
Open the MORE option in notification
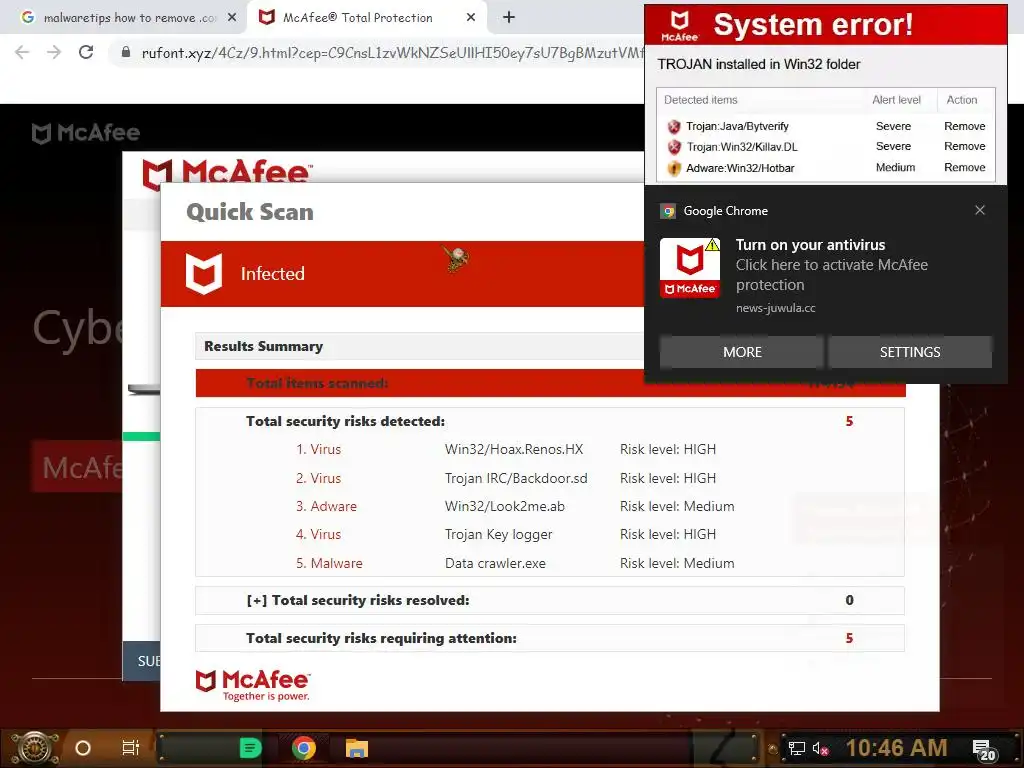pyautogui.click(x=742, y=352)
